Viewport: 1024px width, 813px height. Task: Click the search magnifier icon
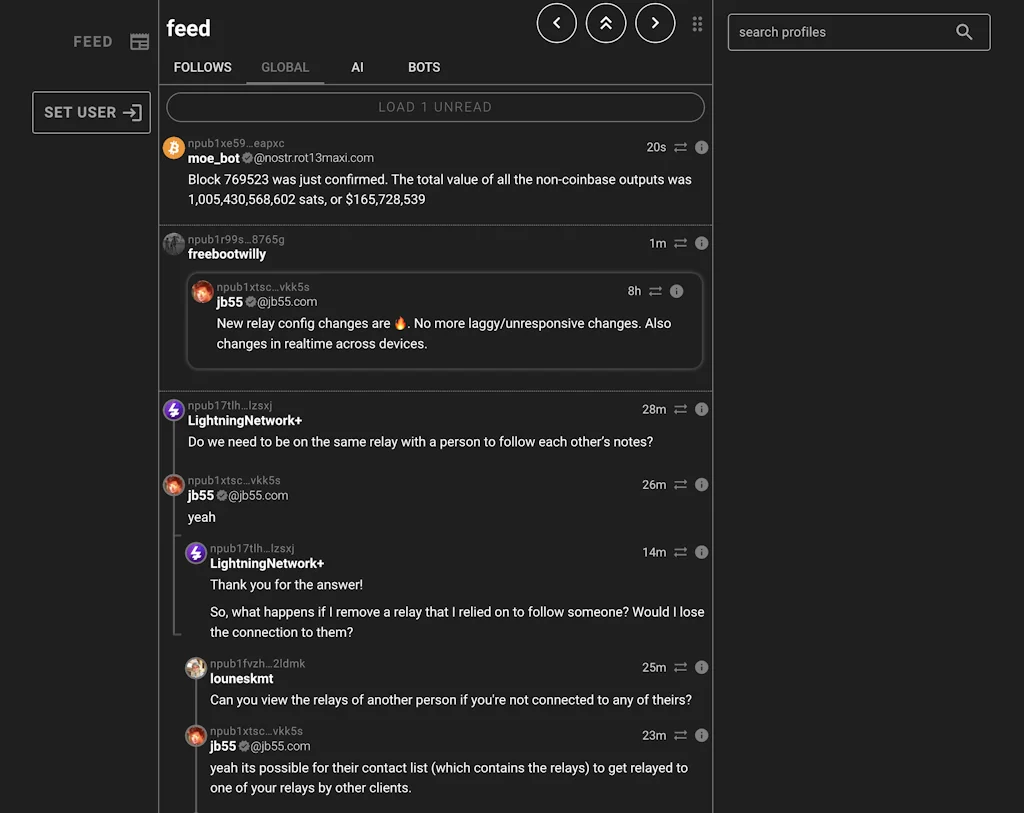click(963, 32)
